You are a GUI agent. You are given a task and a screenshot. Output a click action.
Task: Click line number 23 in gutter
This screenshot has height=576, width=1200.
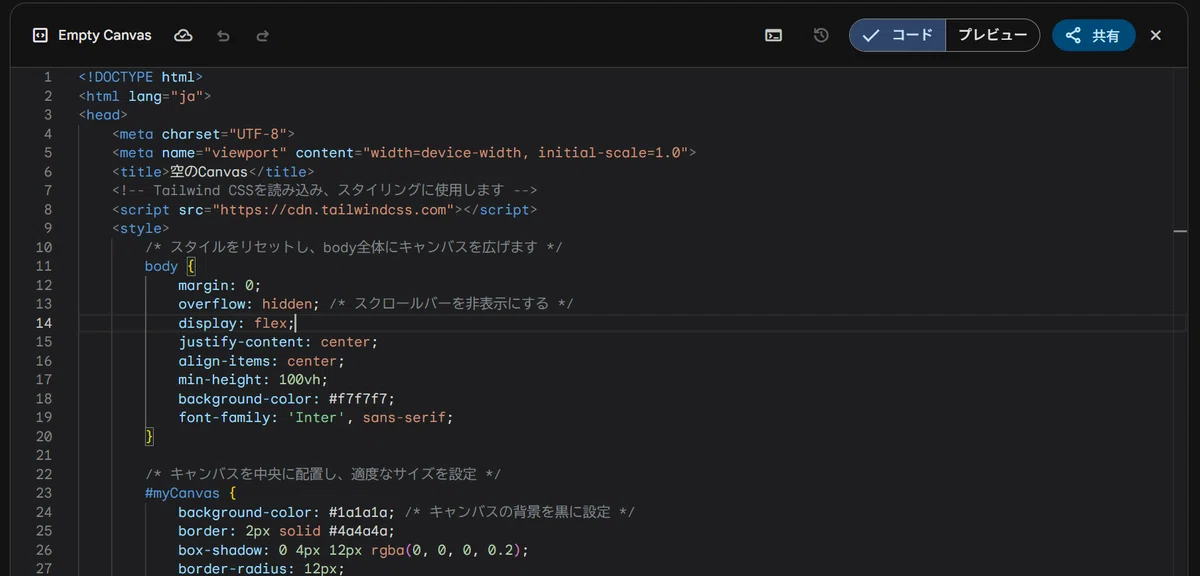pyautogui.click(x=44, y=493)
